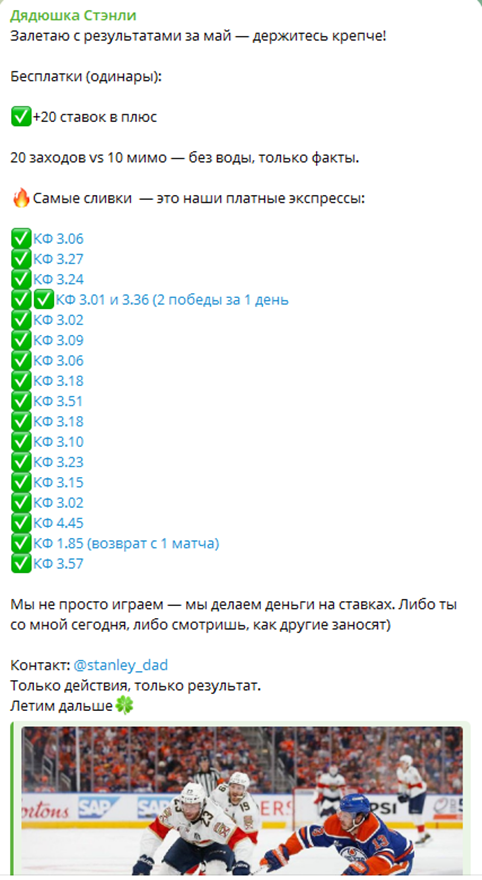Click the checkmark emoji beside КФ 4.45
Screen dimensions: 482x880
21,523
